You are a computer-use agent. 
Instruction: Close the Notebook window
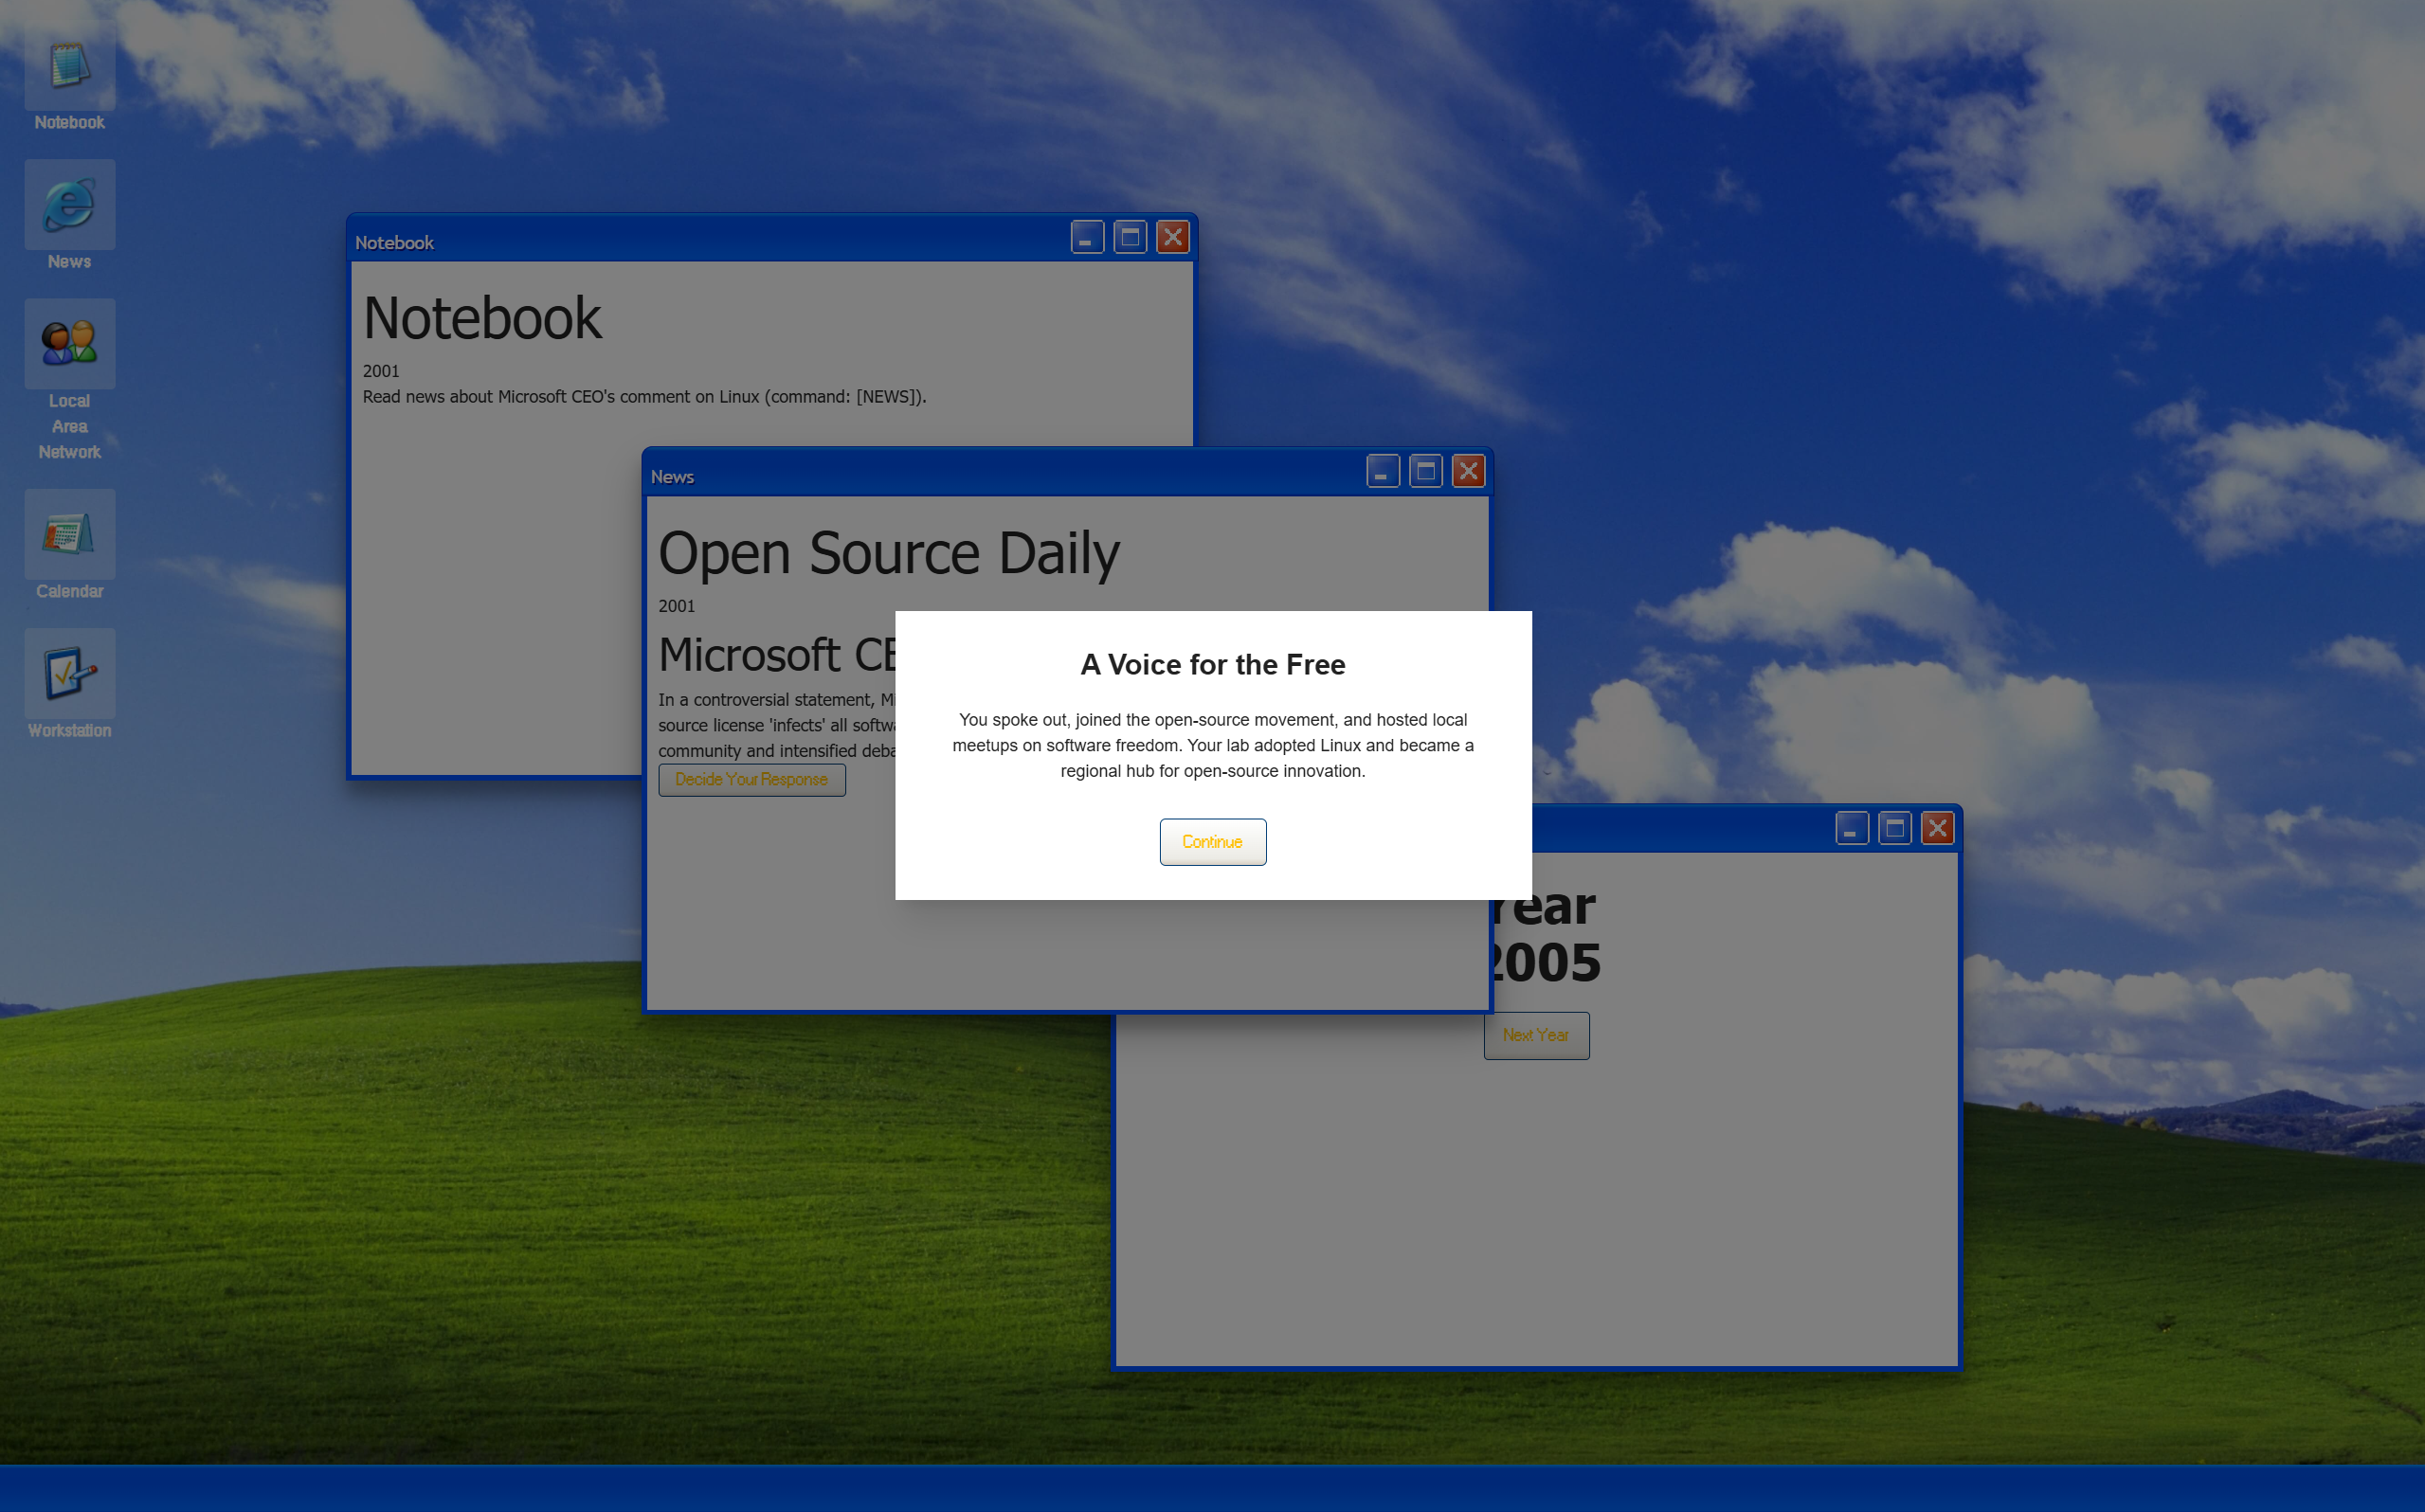coord(1173,237)
